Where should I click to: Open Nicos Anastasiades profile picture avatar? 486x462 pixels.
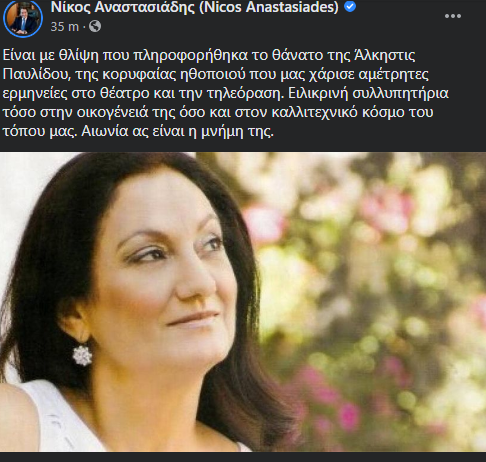pos(23,18)
